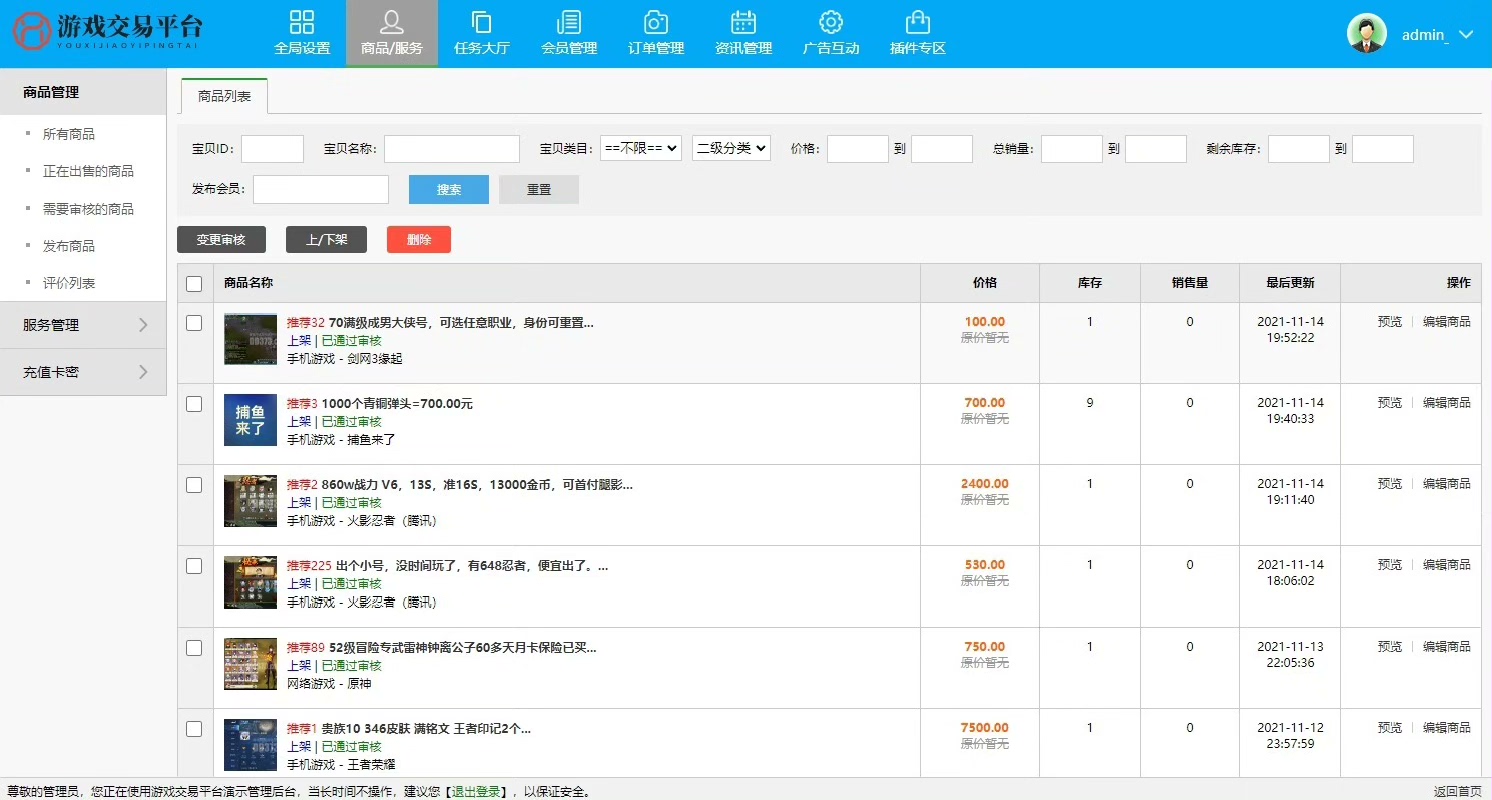Expand the 服务管理 sidebar section
Image resolution: width=1492 pixels, height=800 pixels.
[83, 325]
